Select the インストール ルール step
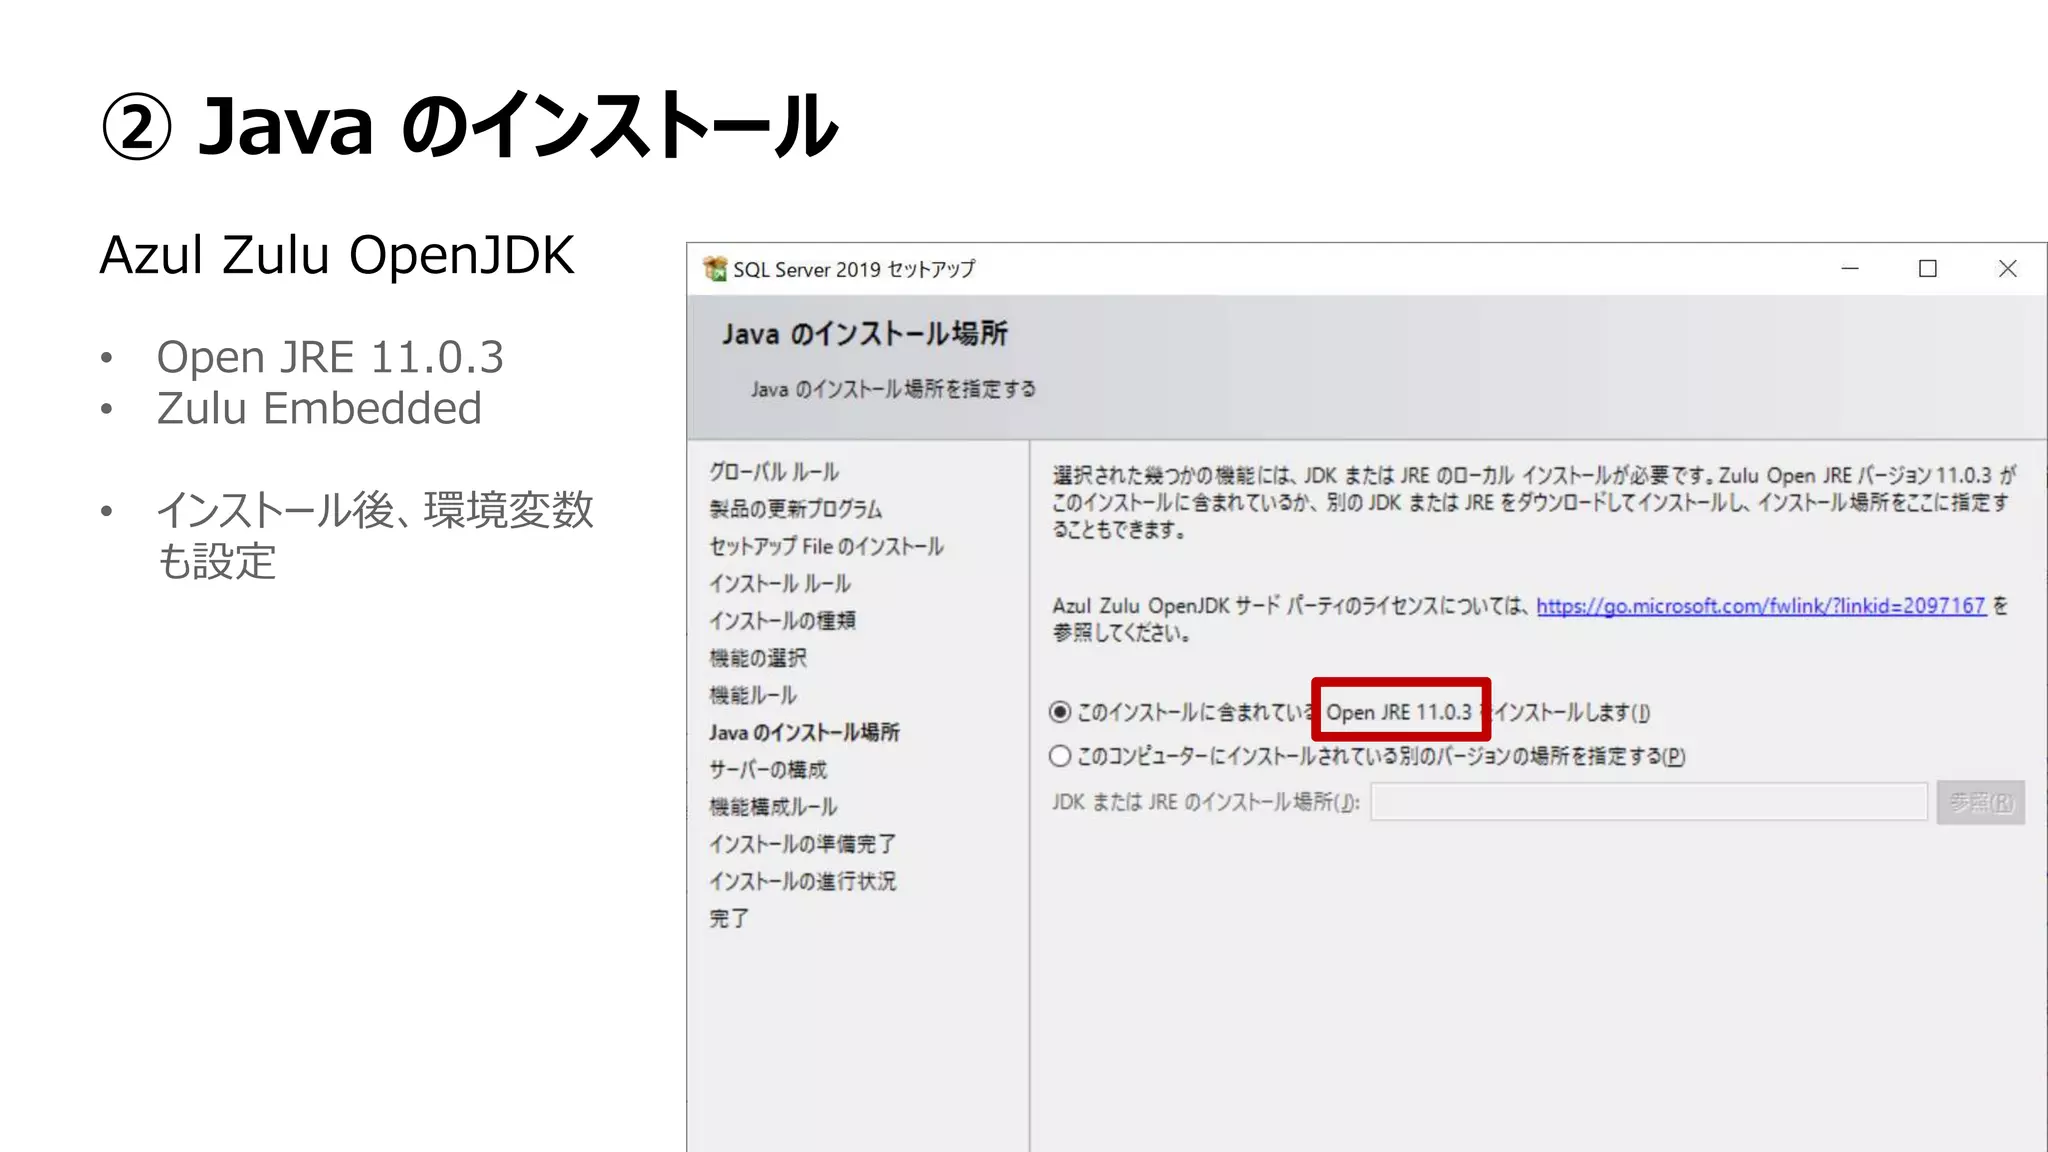This screenshot has width=2048, height=1152. (x=780, y=583)
